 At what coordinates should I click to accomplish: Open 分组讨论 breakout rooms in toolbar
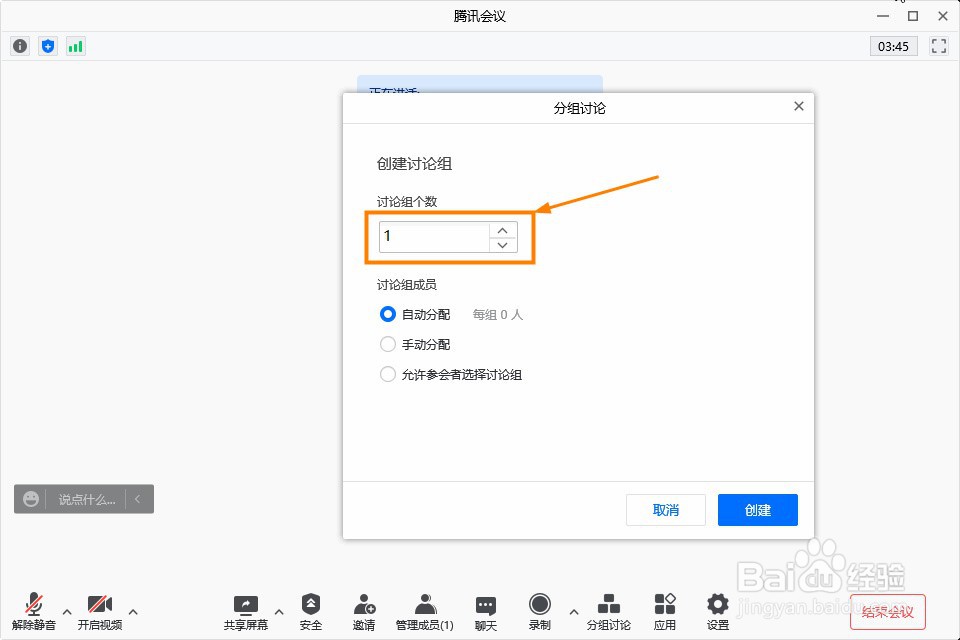pyautogui.click(x=609, y=612)
